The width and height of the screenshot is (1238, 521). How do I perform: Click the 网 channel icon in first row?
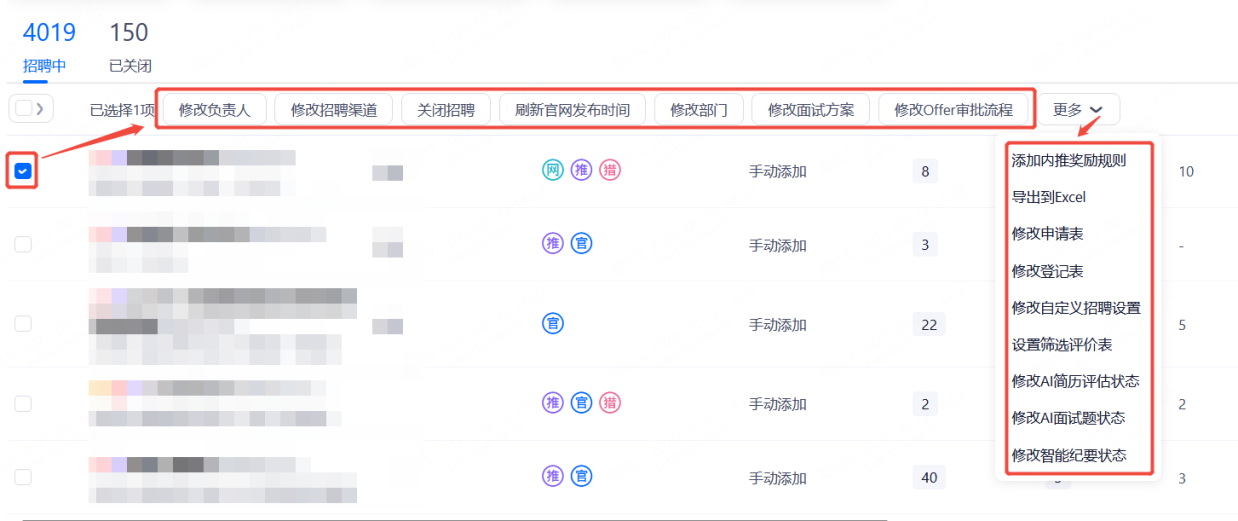(x=552, y=171)
